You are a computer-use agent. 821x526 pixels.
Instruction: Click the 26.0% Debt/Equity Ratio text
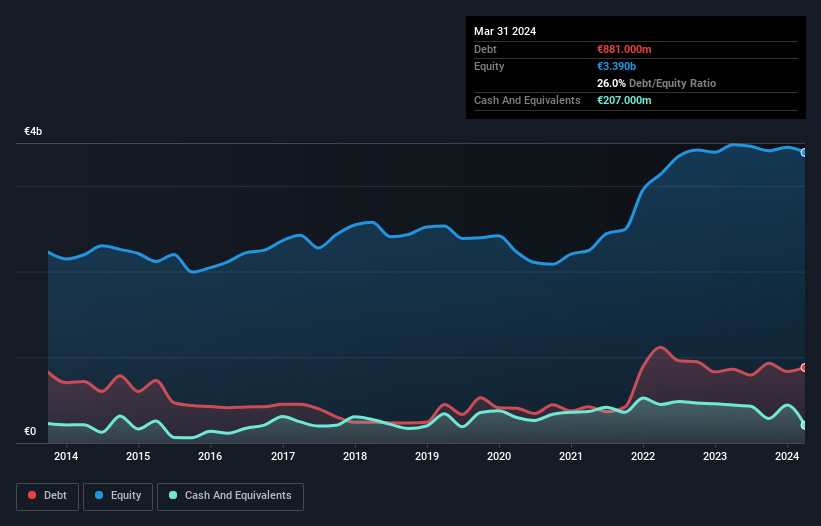pyautogui.click(x=656, y=83)
